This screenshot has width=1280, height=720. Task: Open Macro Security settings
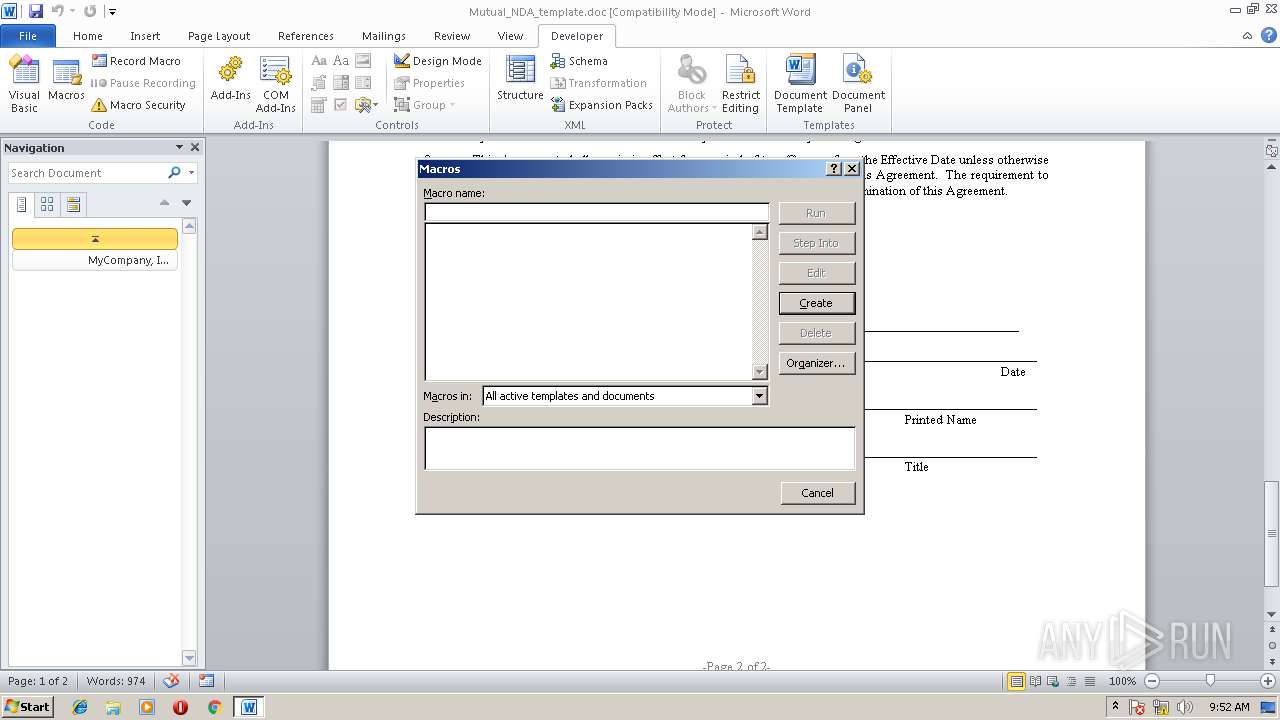[x=138, y=105]
